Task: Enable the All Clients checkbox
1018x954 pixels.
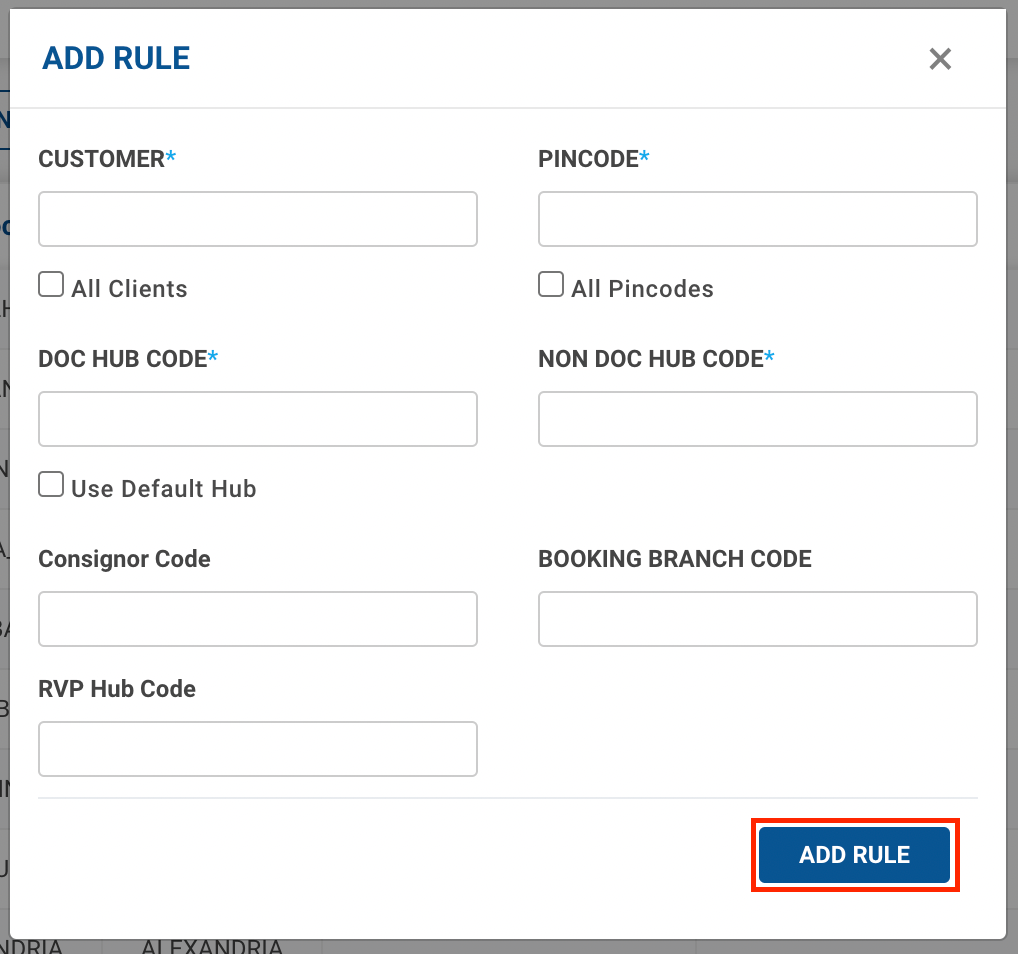Action: 51,285
